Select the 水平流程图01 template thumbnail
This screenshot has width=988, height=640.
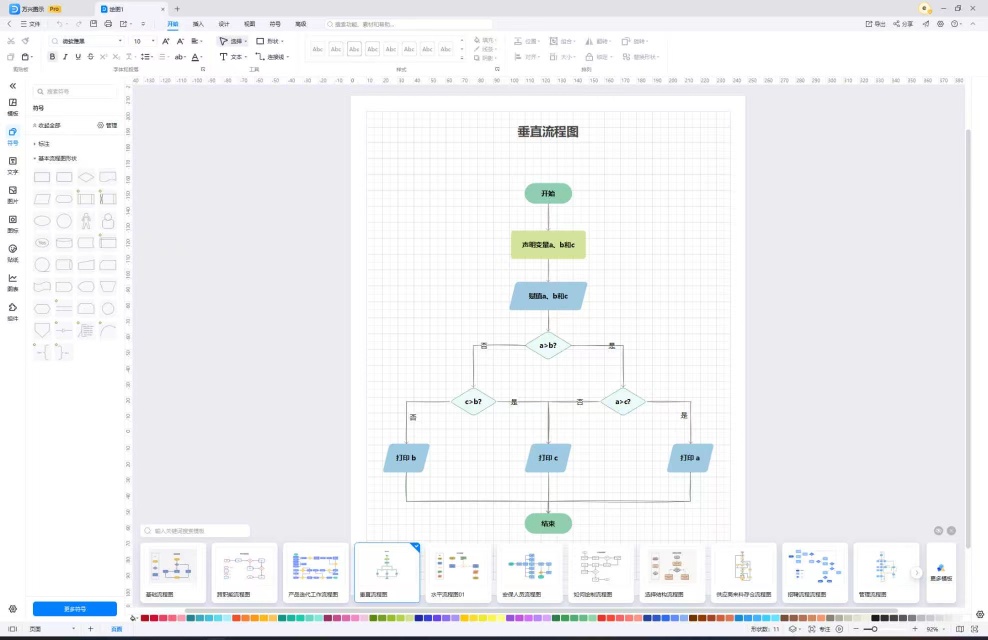pos(458,573)
